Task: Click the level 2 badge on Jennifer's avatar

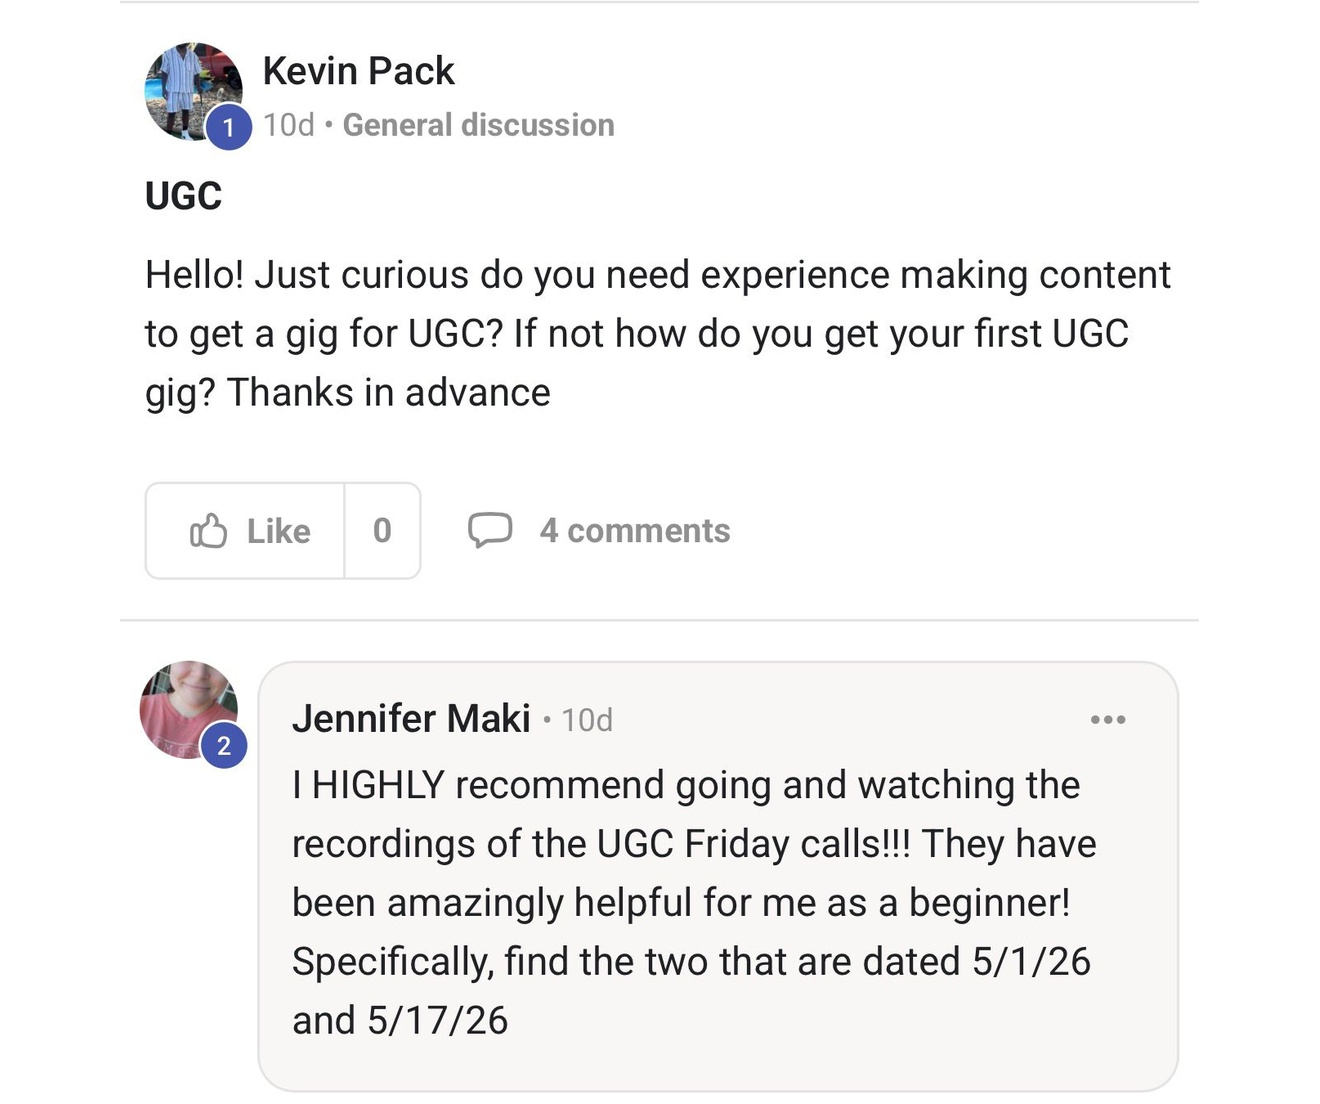Action: [224, 746]
